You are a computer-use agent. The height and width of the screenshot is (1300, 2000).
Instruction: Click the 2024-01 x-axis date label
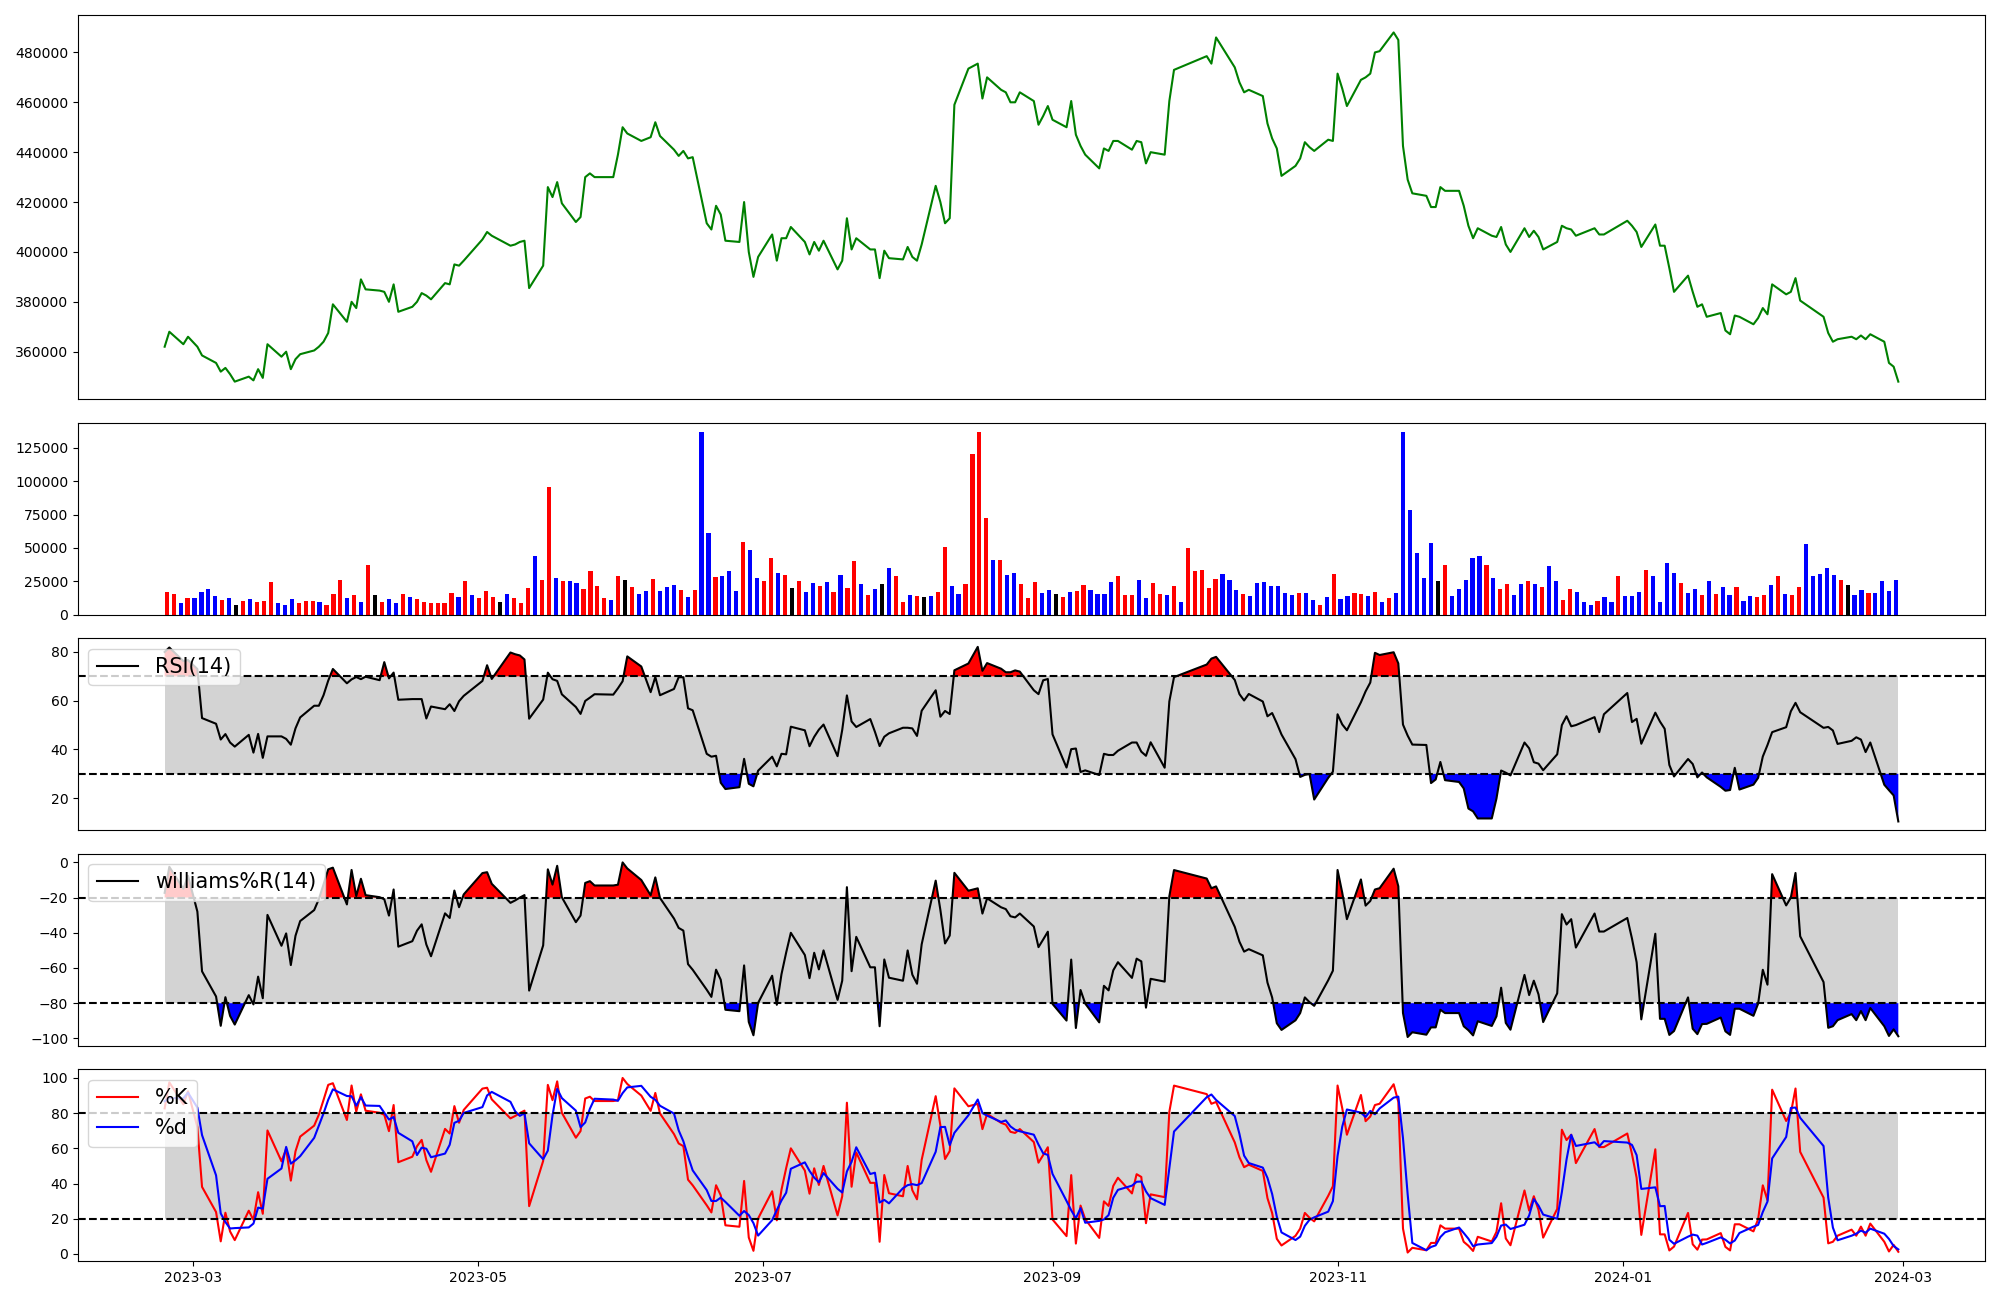click(1623, 1277)
